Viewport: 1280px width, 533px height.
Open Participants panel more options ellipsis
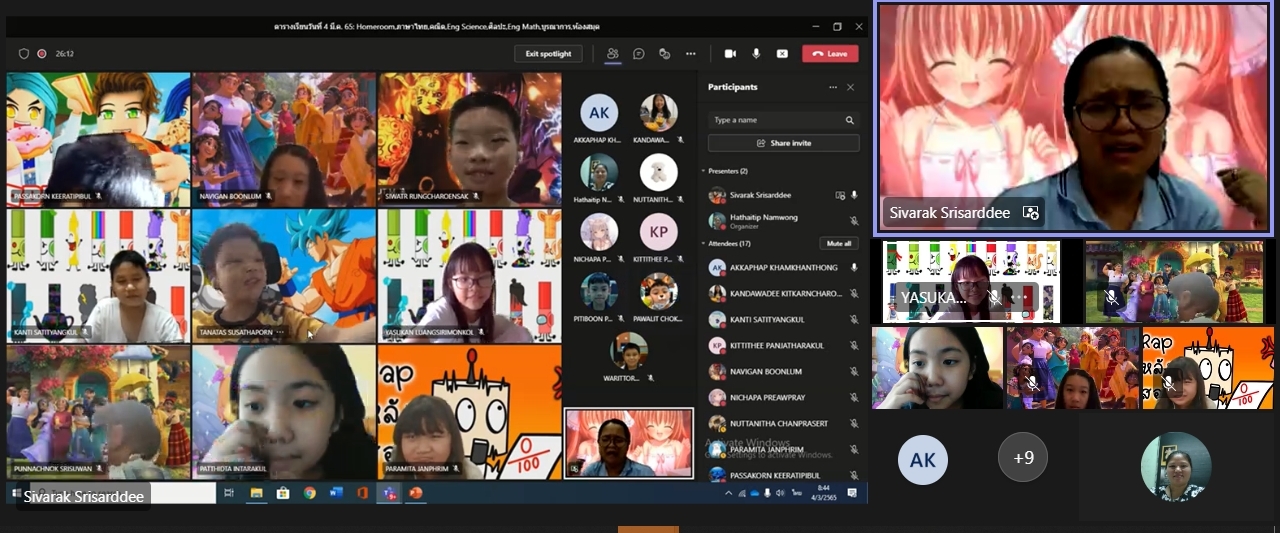[x=832, y=87]
